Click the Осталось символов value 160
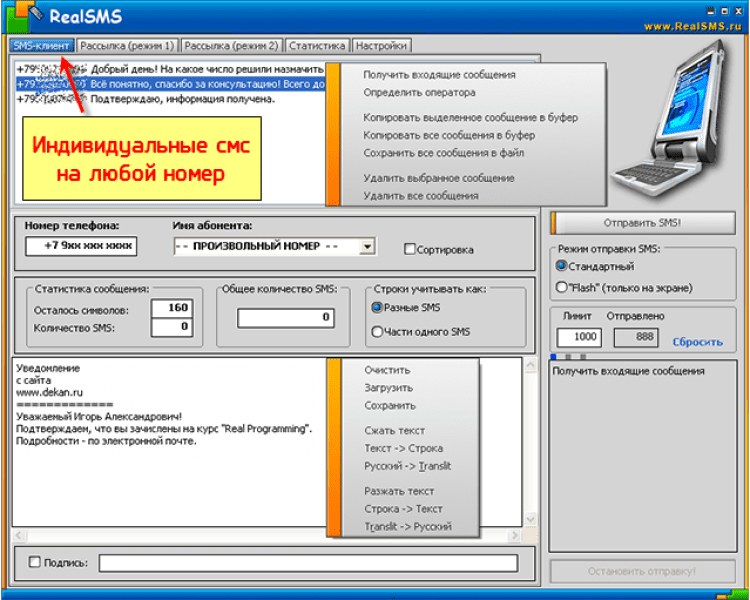Image resolution: width=750 pixels, height=600 pixels. pyautogui.click(x=172, y=308)
